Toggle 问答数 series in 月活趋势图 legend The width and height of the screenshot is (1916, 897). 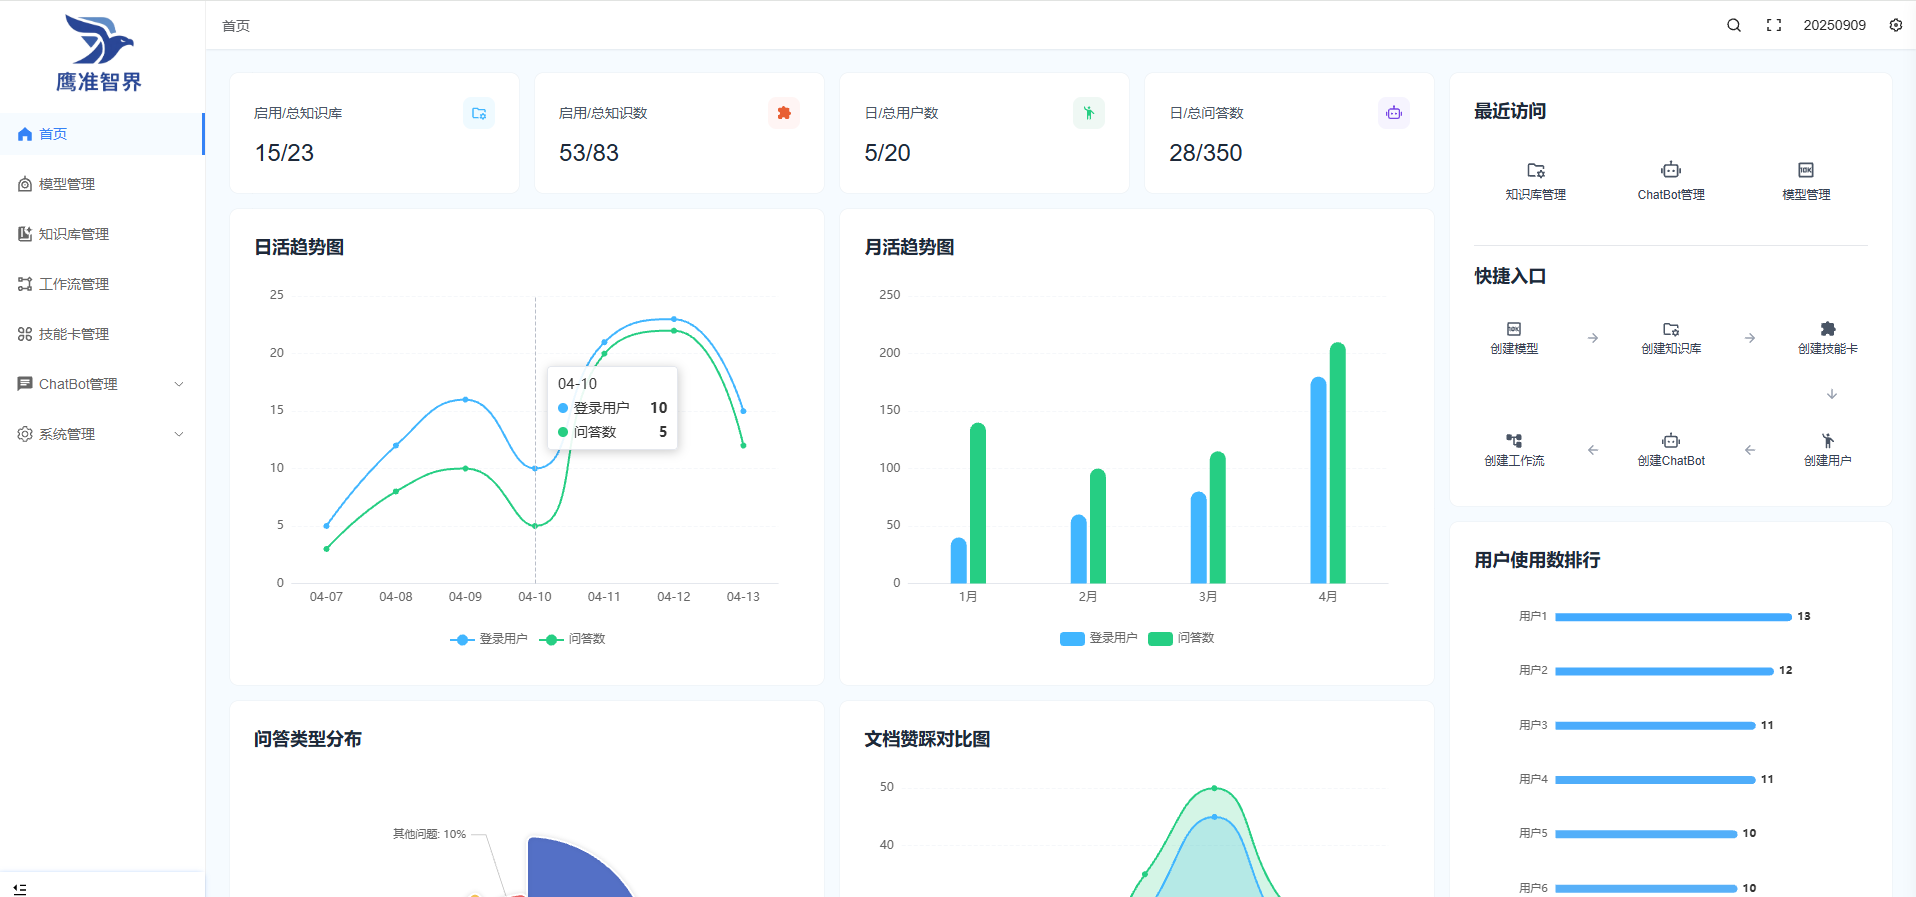pos(1182,638)
